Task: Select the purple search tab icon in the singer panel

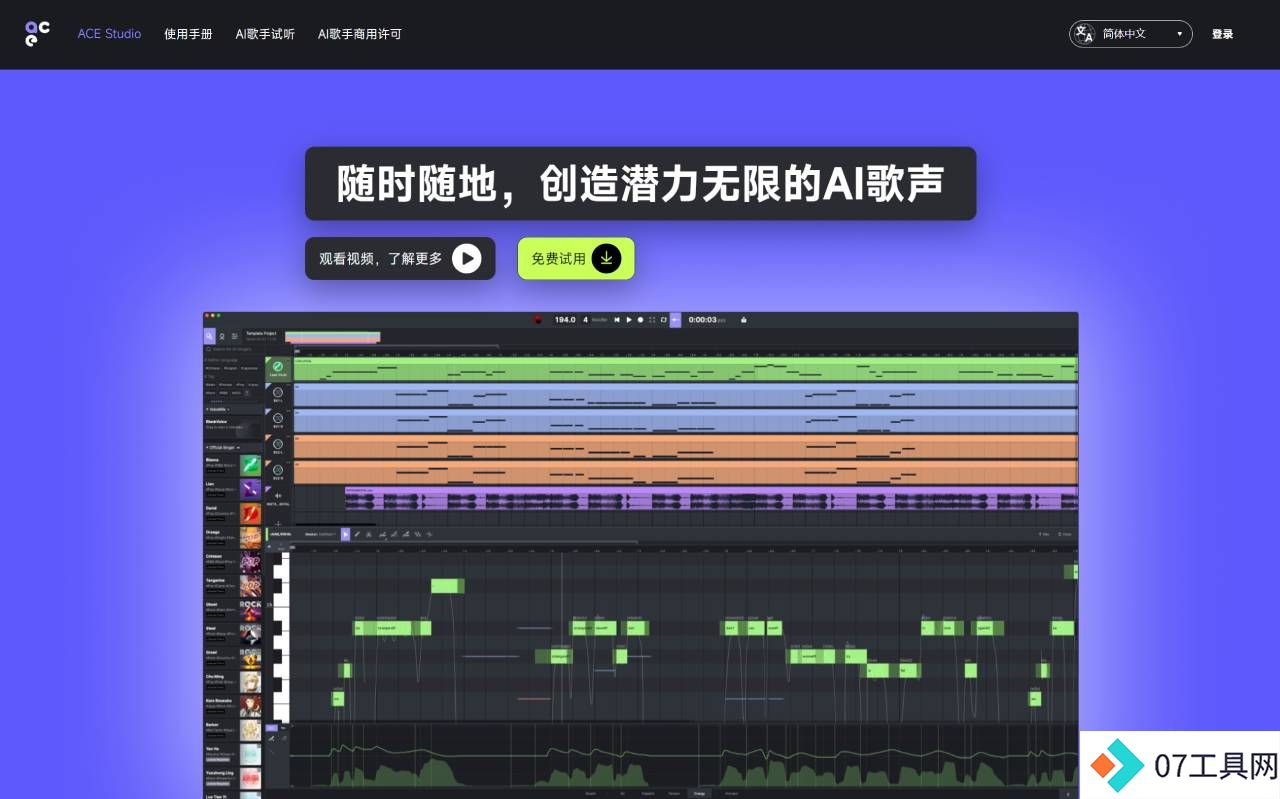Action: tap(210, 336)
